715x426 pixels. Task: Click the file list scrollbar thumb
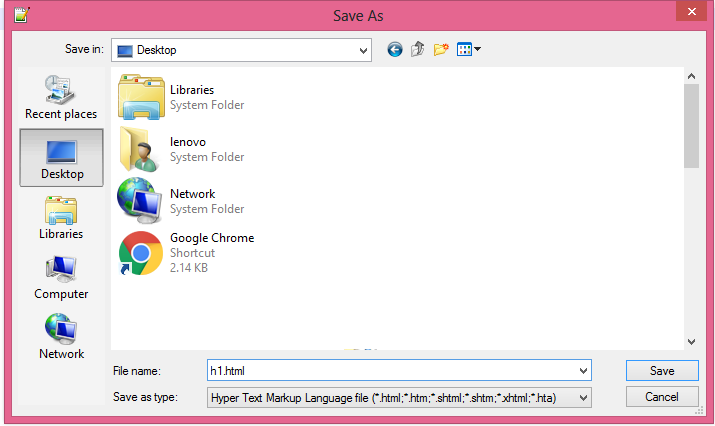click(x=691, y=126)
